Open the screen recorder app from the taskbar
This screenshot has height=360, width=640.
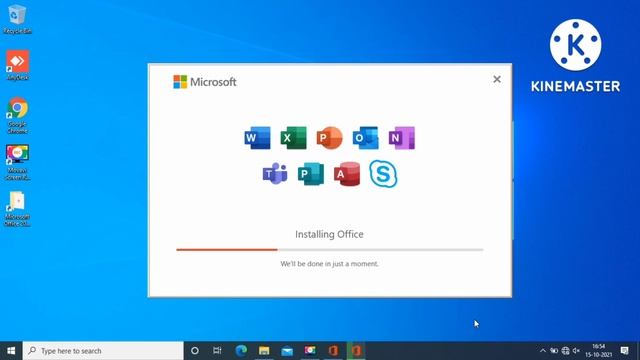(310, 351)
